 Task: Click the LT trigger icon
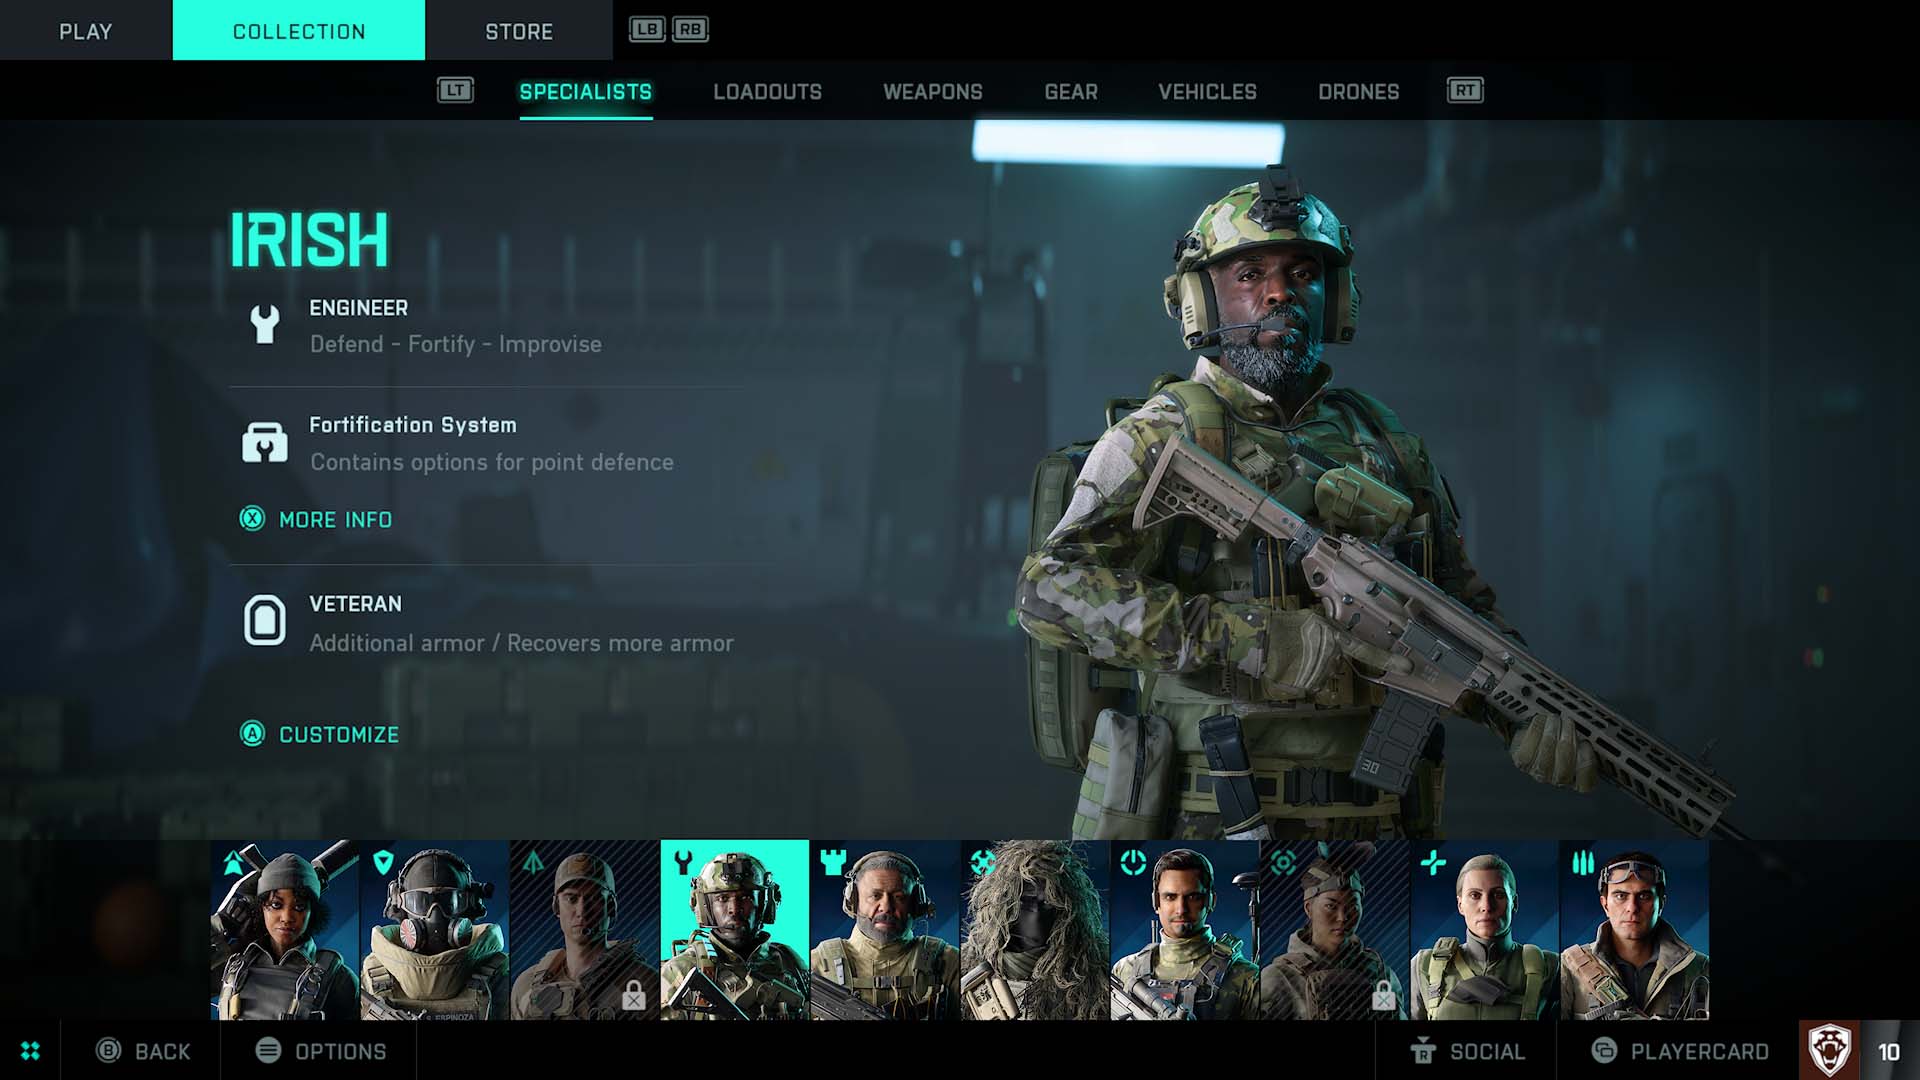click(x=455, y=90)
